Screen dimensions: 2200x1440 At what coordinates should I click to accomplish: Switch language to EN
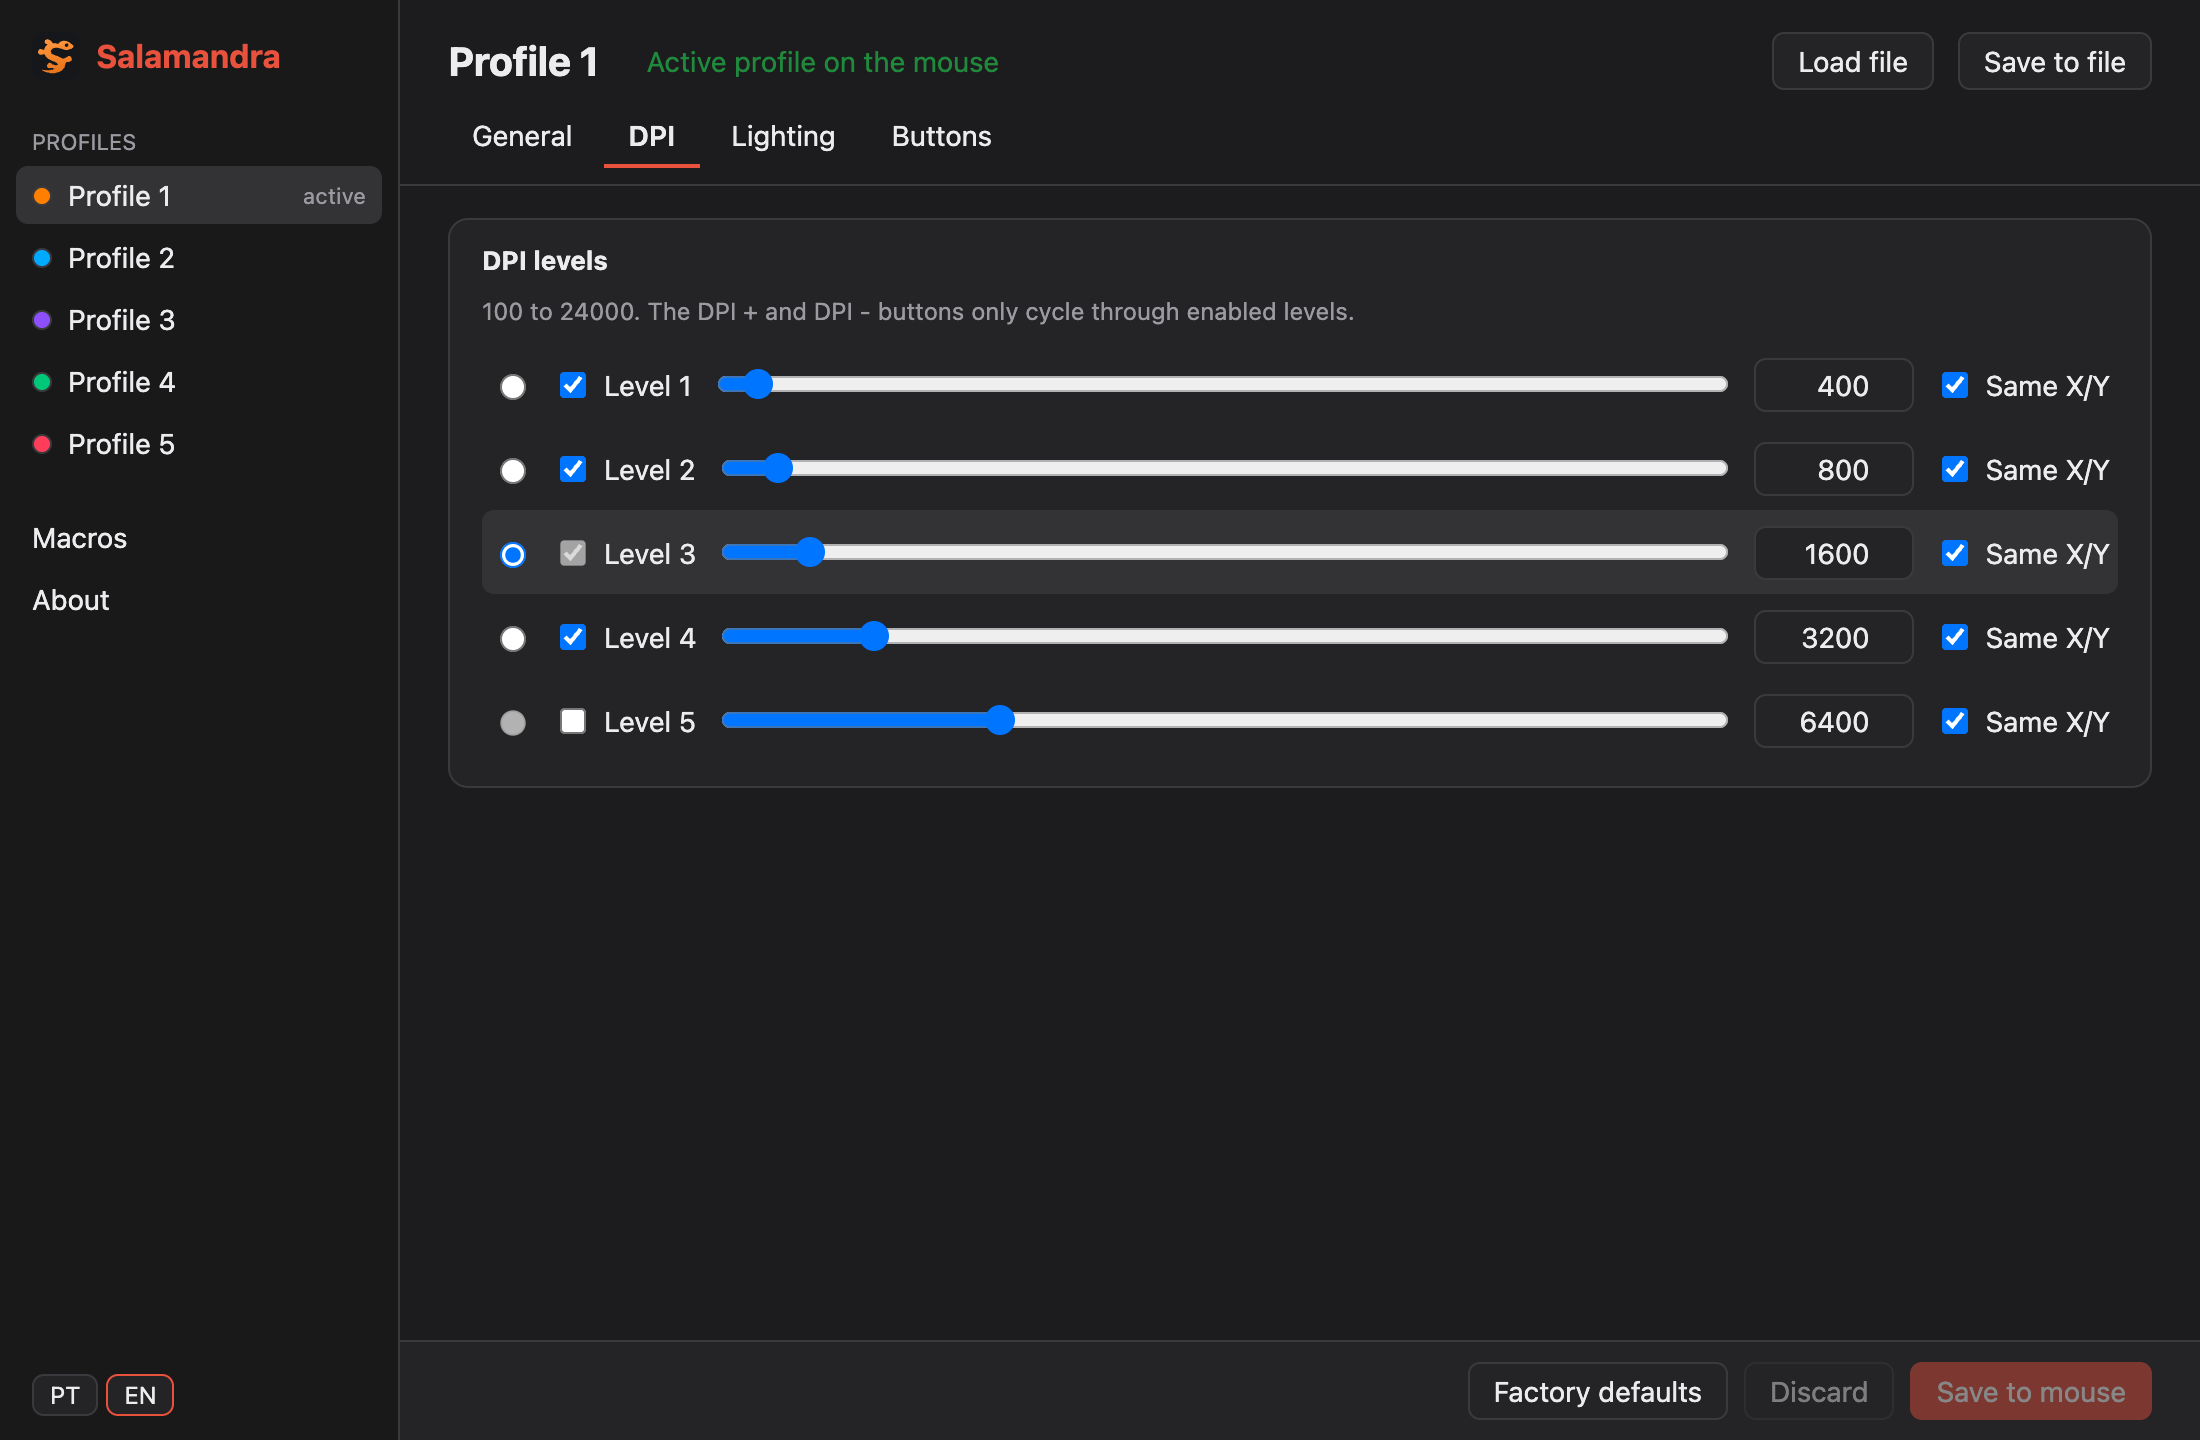(x=140, y=1395)
